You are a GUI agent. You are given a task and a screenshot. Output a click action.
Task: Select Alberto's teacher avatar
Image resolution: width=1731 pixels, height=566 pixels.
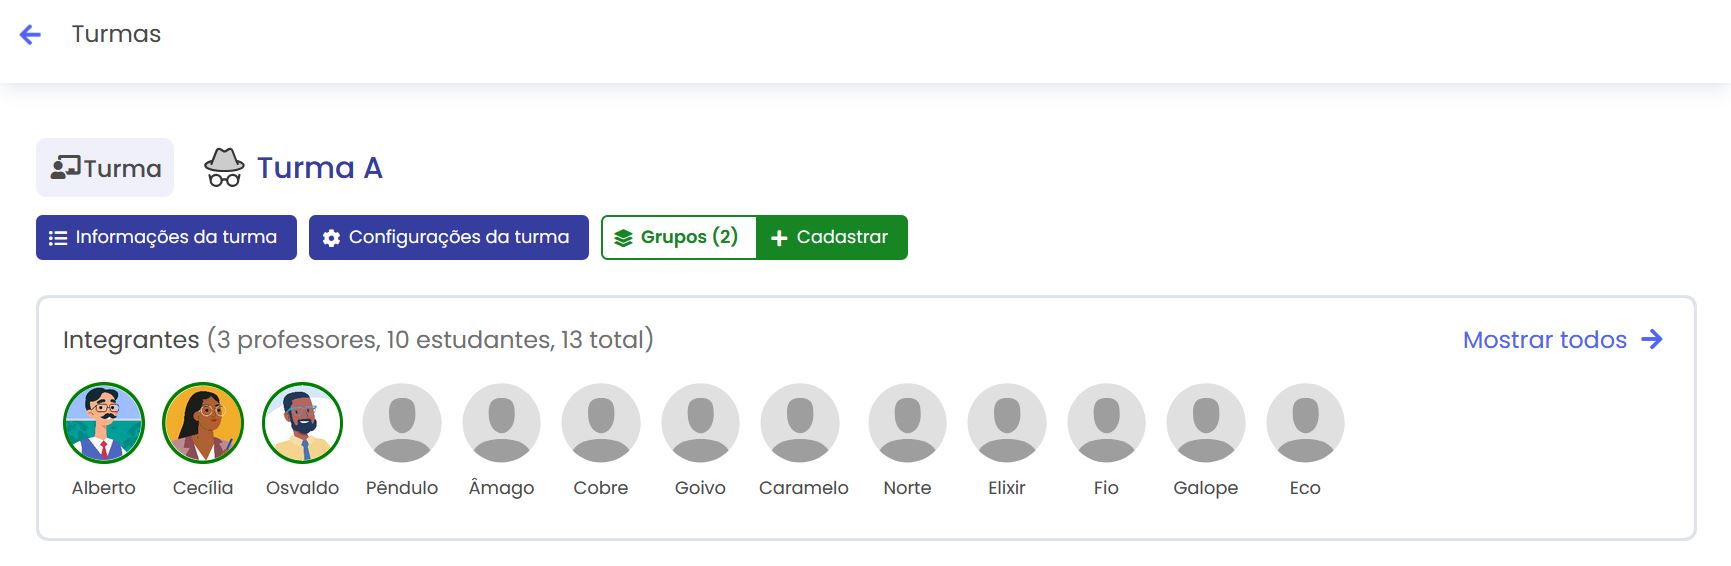104,423
